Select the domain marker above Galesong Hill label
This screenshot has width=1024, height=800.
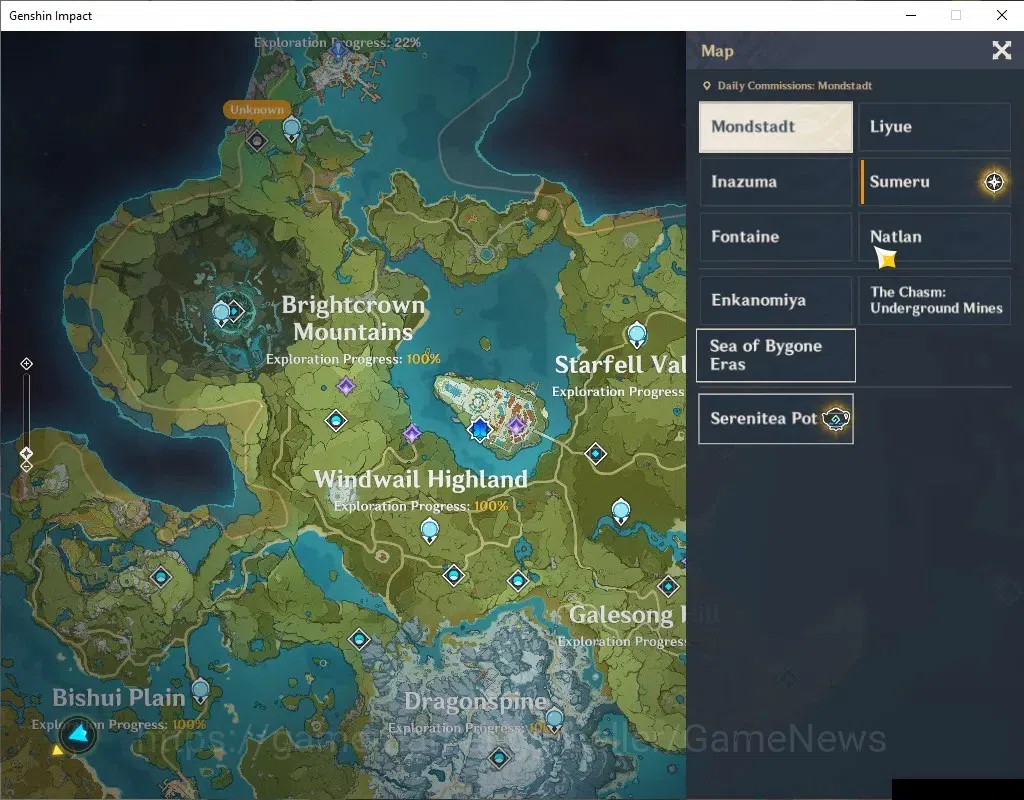(667, 586)
